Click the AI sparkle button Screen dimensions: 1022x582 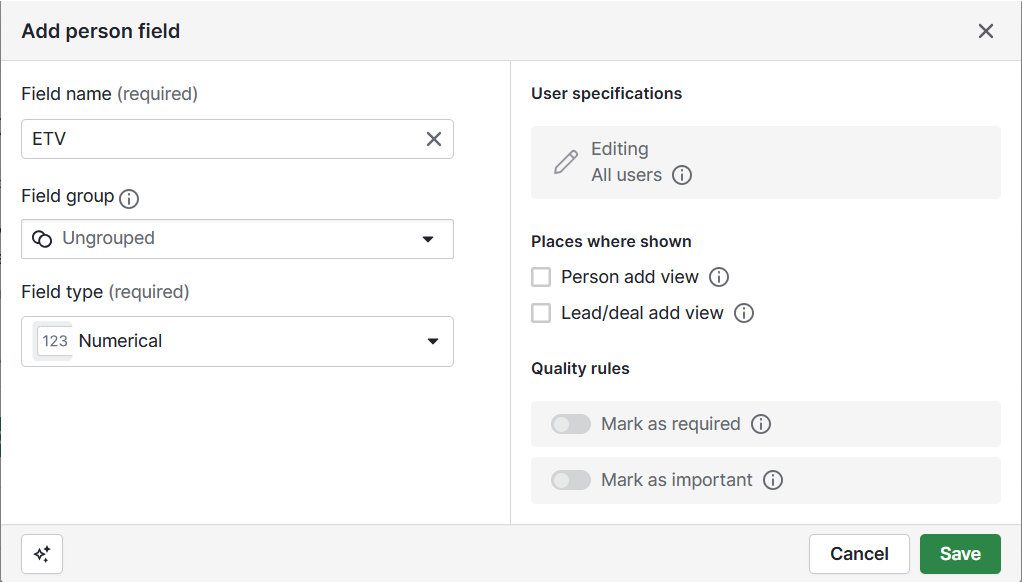[42, 554]
